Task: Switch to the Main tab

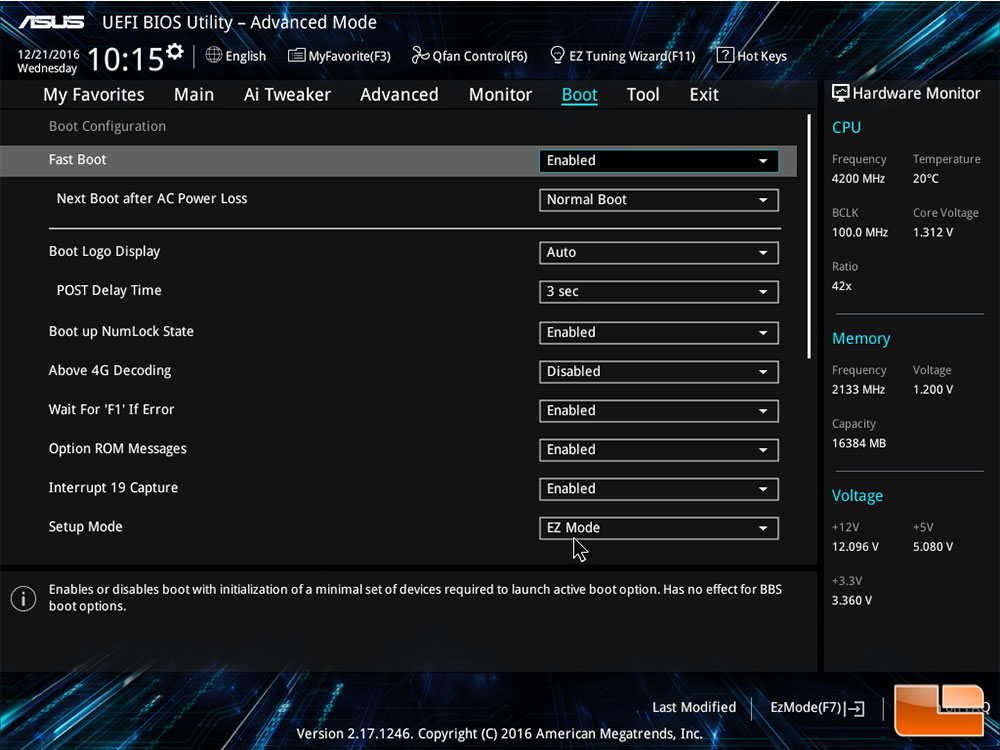Action: pos(194,94)
